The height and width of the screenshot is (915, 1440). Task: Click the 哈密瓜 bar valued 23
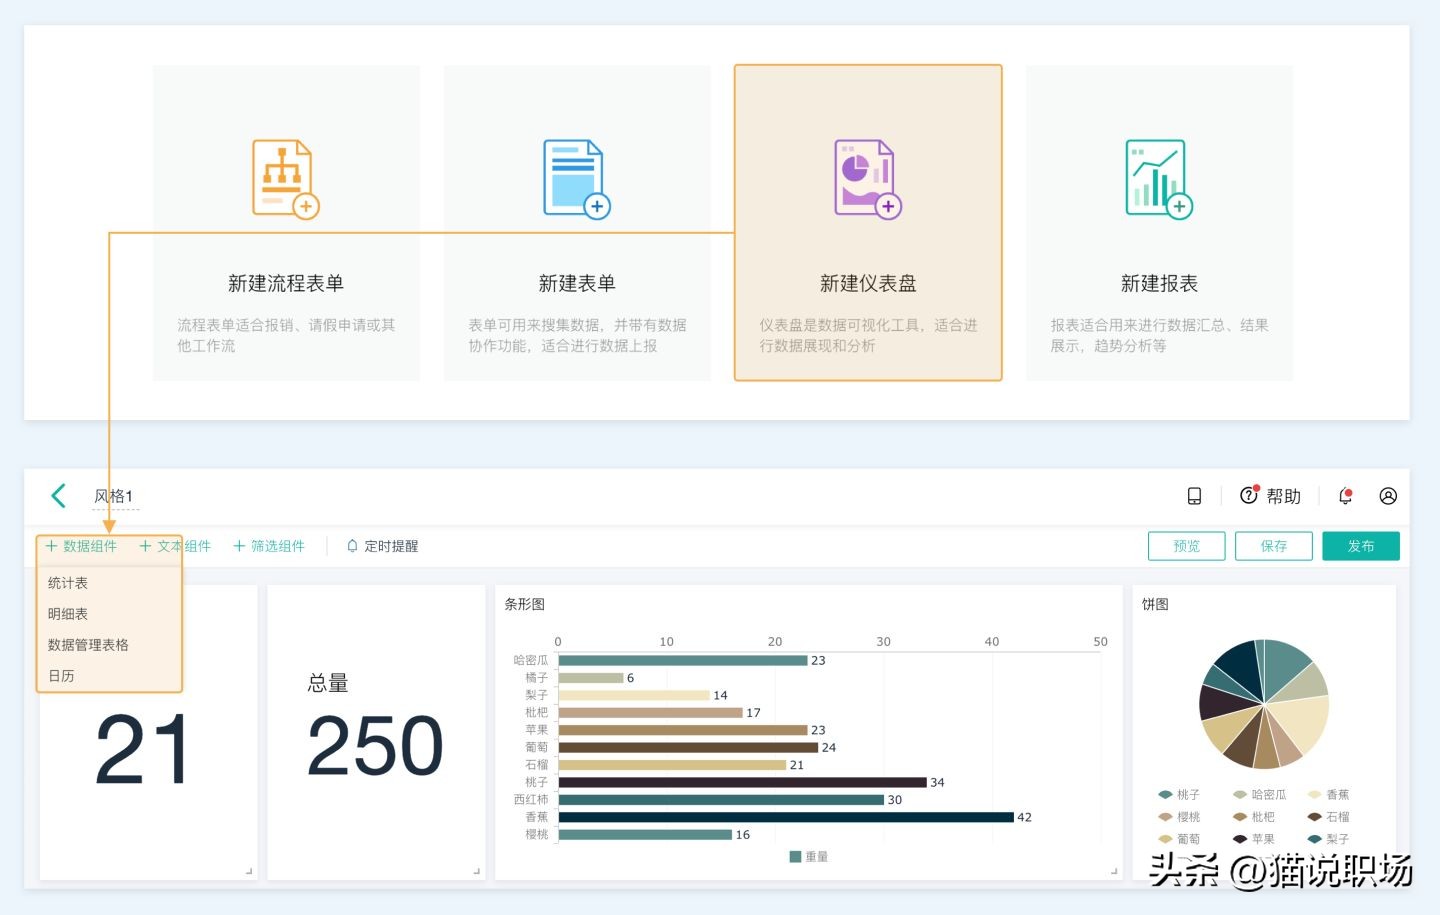click(683, 660)
